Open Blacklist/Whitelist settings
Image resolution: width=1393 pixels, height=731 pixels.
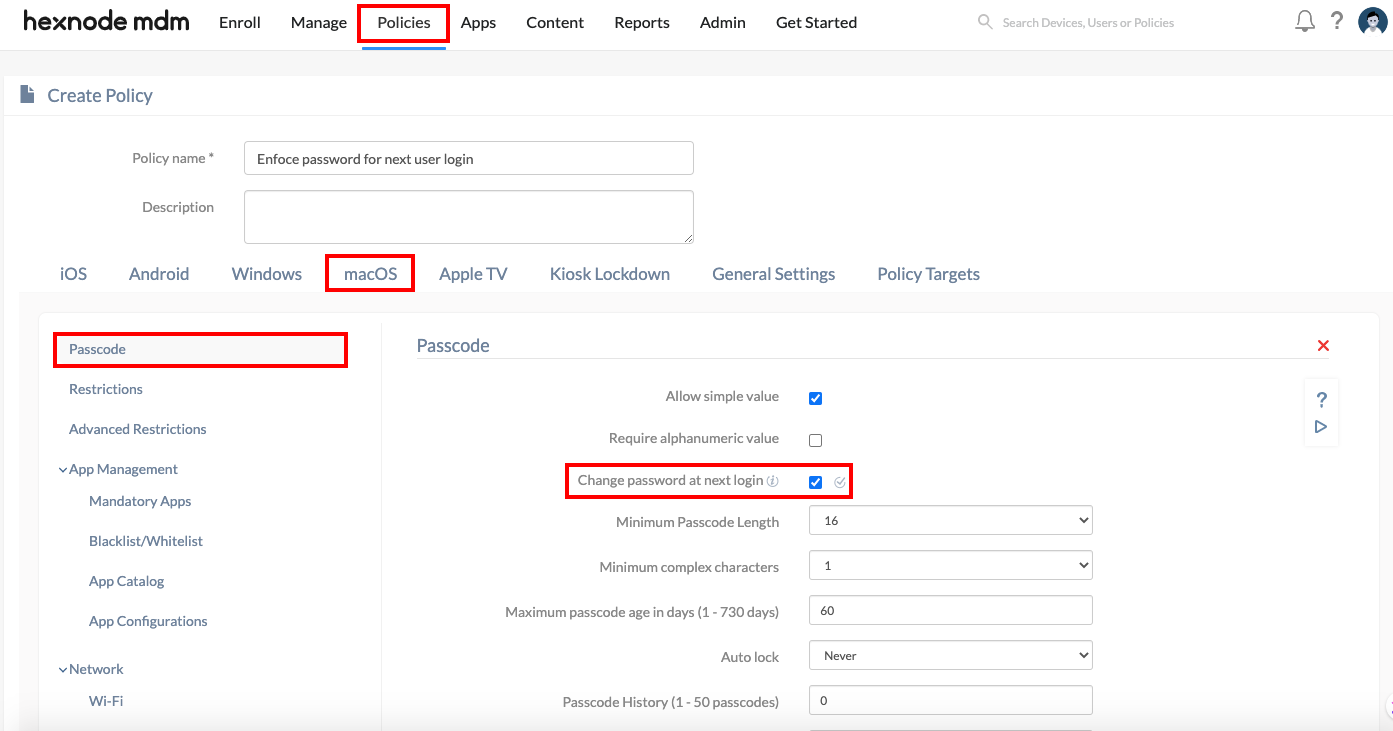146,541
